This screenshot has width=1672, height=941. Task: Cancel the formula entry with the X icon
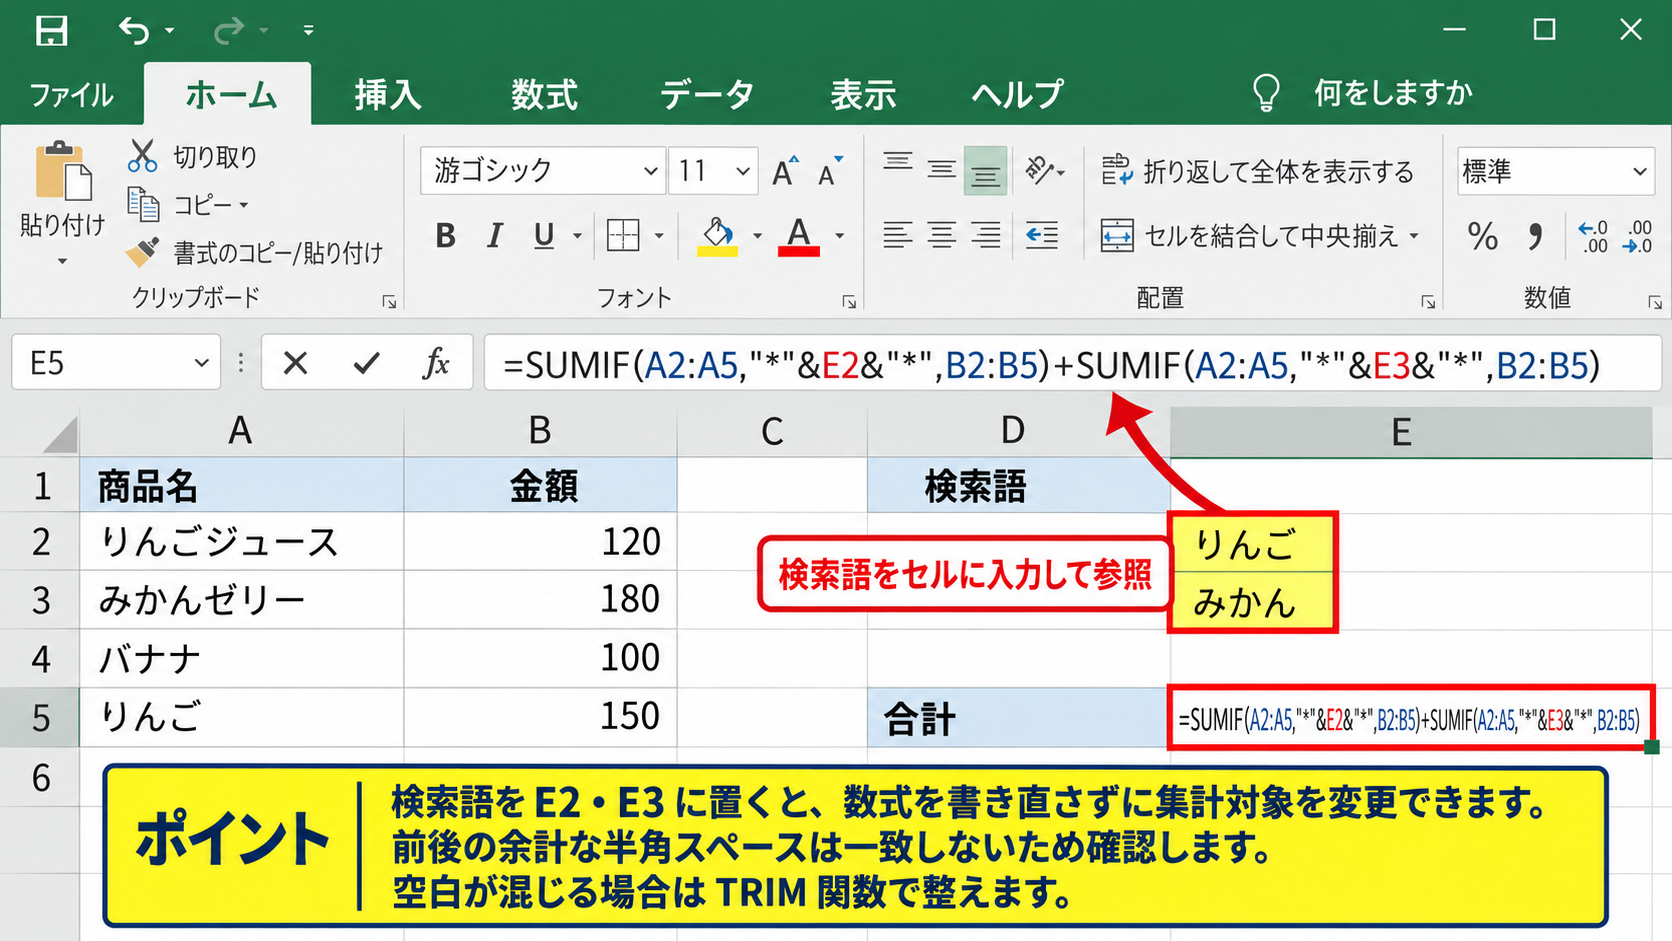point(295,362)
